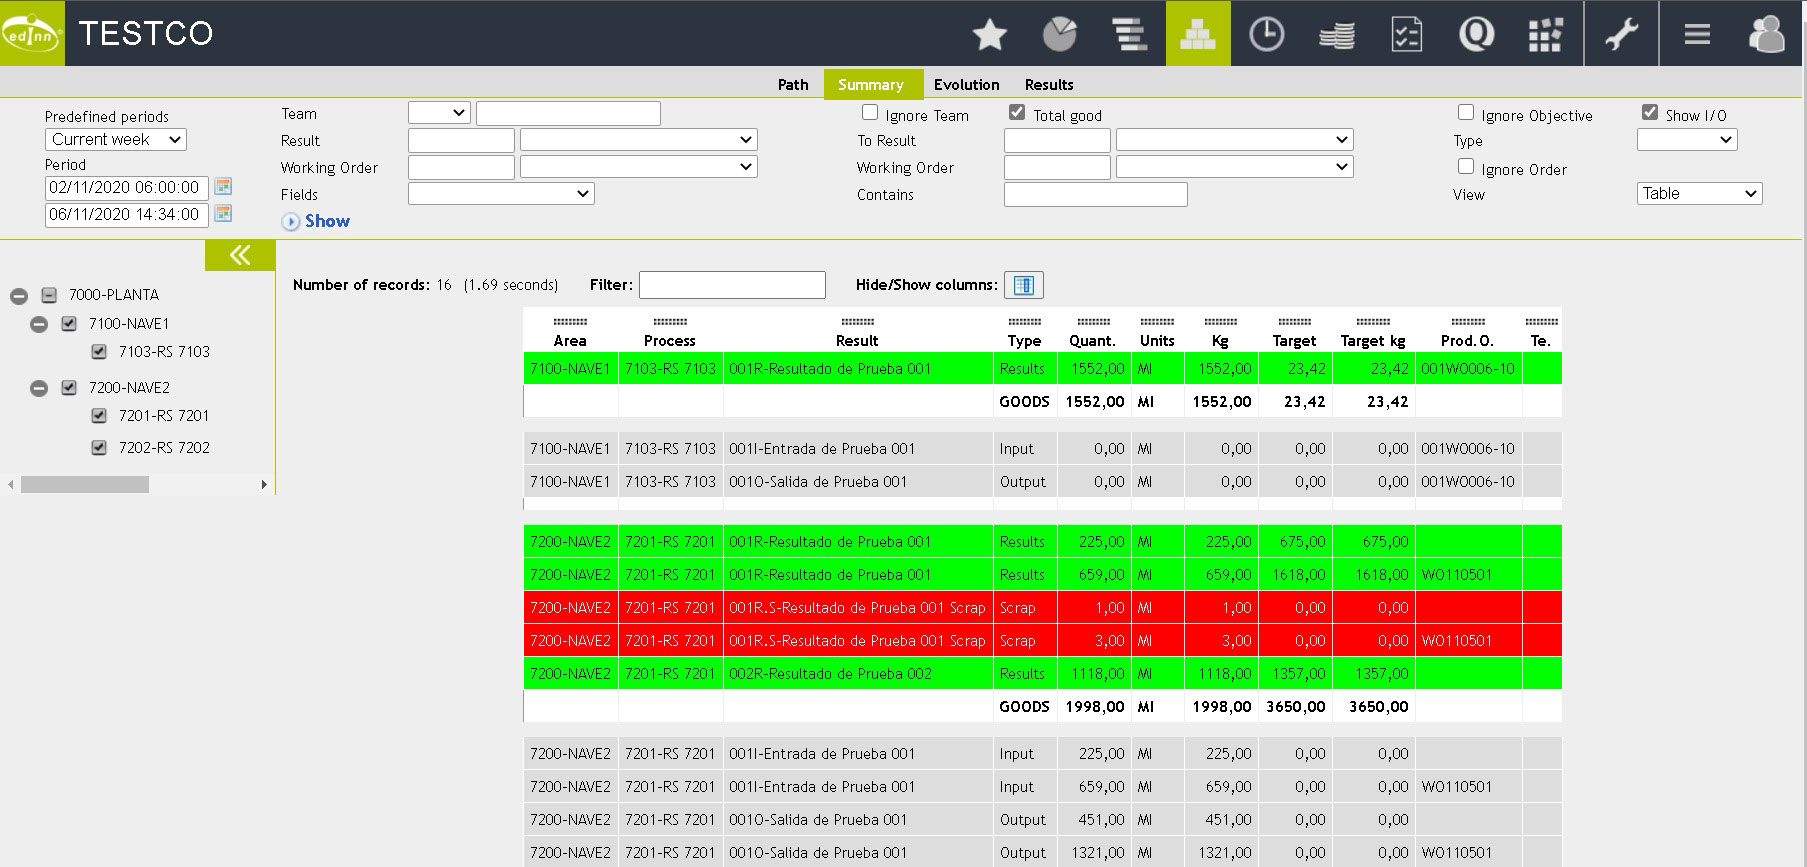
Task: Click the tree panel scrollbar right arrow
Action: click(x=264, y=484)
